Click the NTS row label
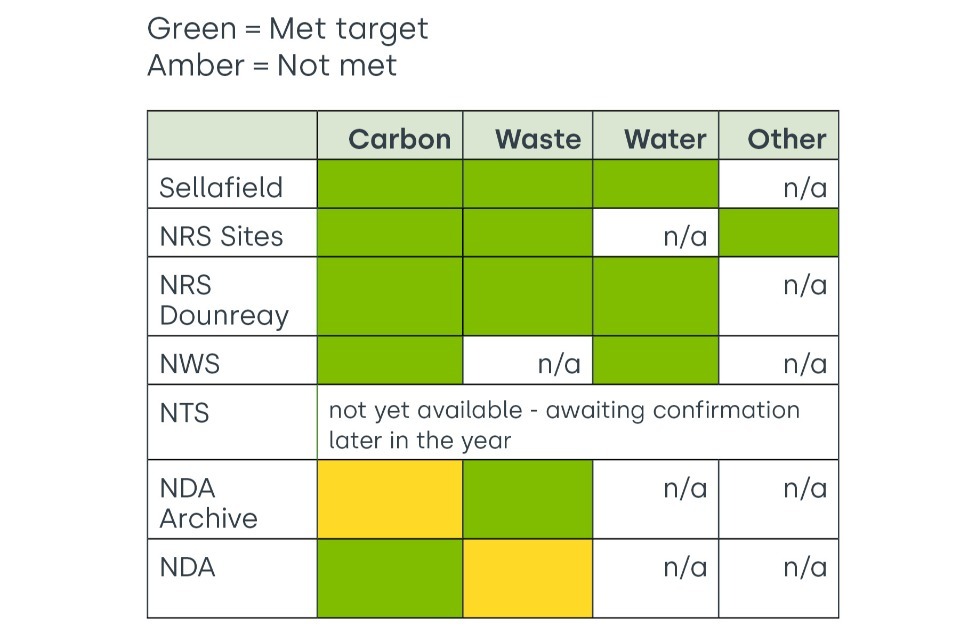 coord(185,413)
